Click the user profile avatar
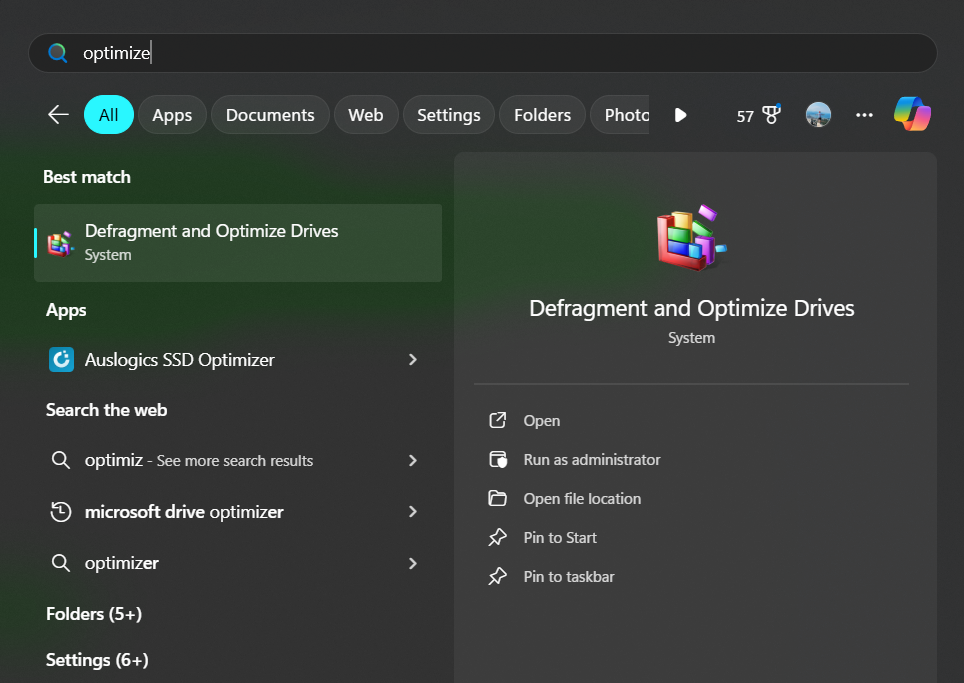964x683 pixels. click(x=818, y=115)
